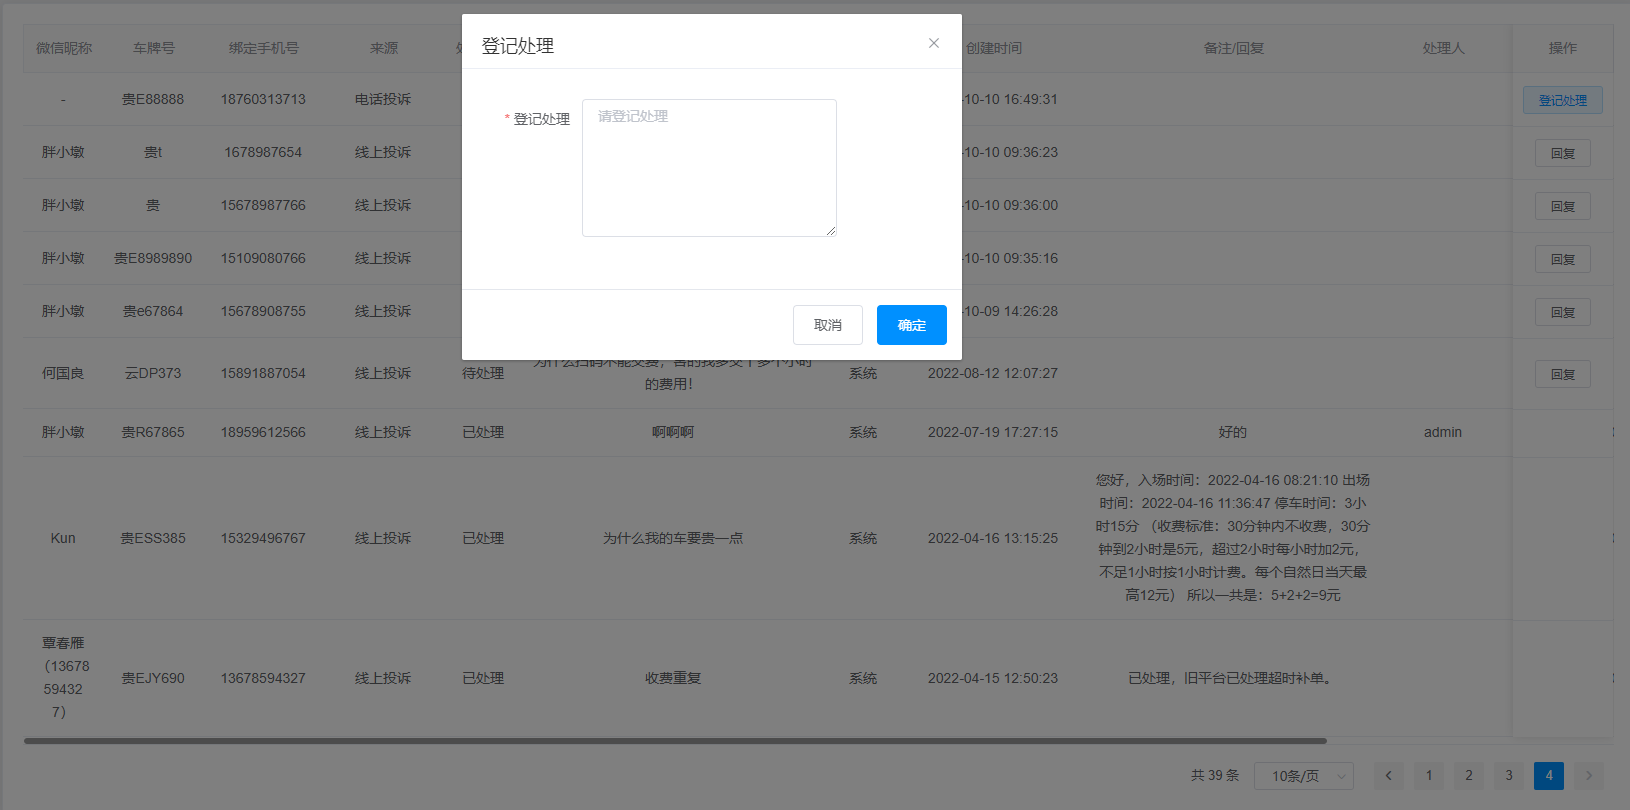Click 登记处理 in the 贵E88888 row
The image size is (1630, 810).
1562,100
